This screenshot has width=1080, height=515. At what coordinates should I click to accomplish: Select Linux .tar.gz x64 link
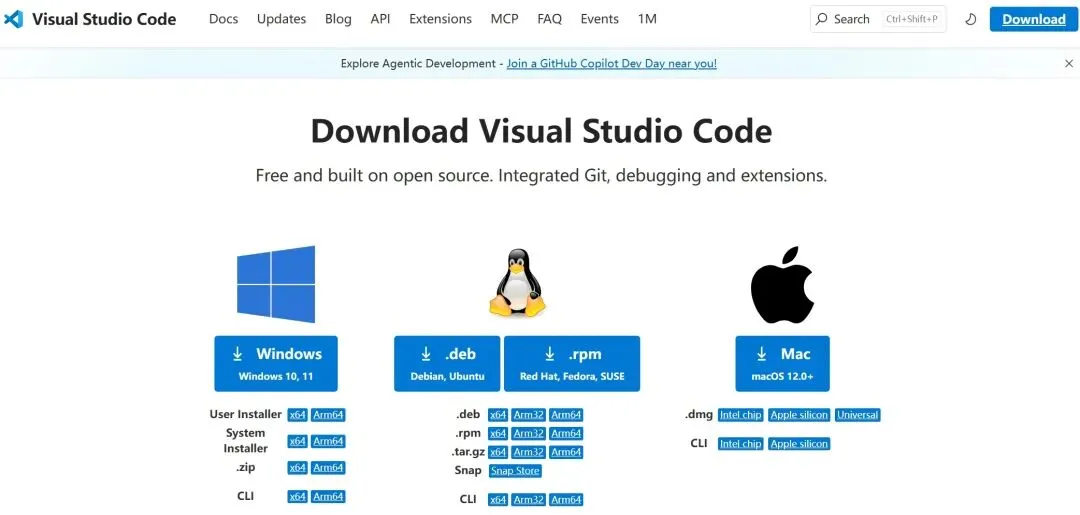click(498, 452)
